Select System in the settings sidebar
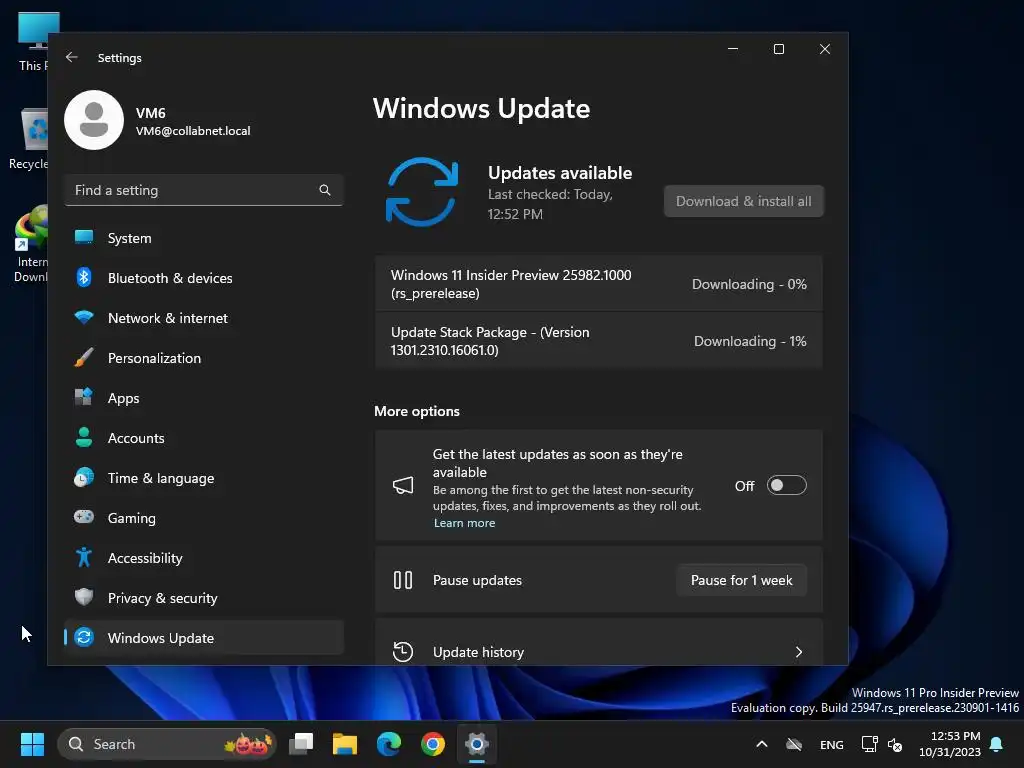1024x768 pixels. click(x=204, y=238)
